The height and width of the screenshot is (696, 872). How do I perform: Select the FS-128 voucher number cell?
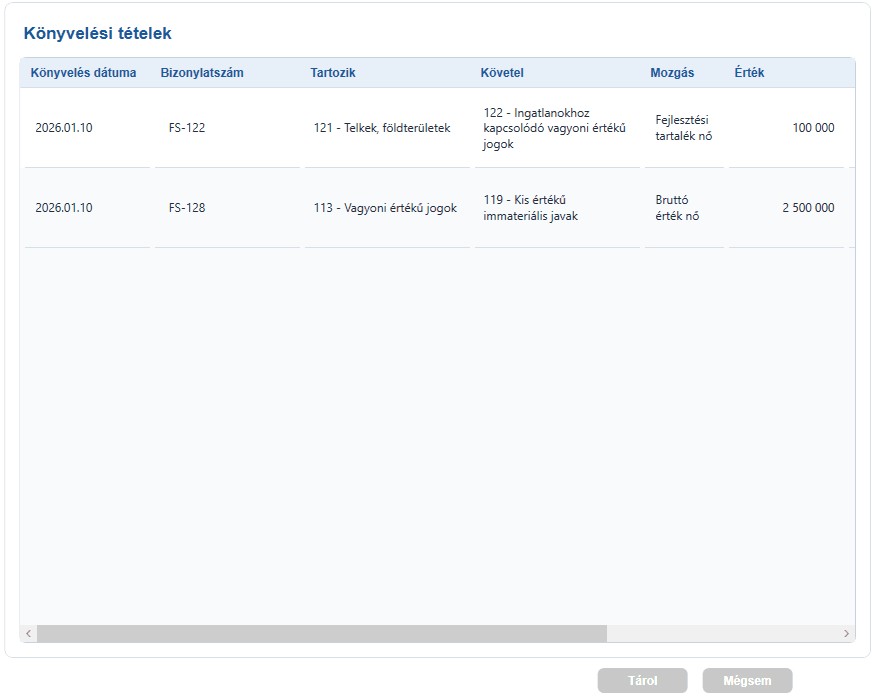(227, 208)
